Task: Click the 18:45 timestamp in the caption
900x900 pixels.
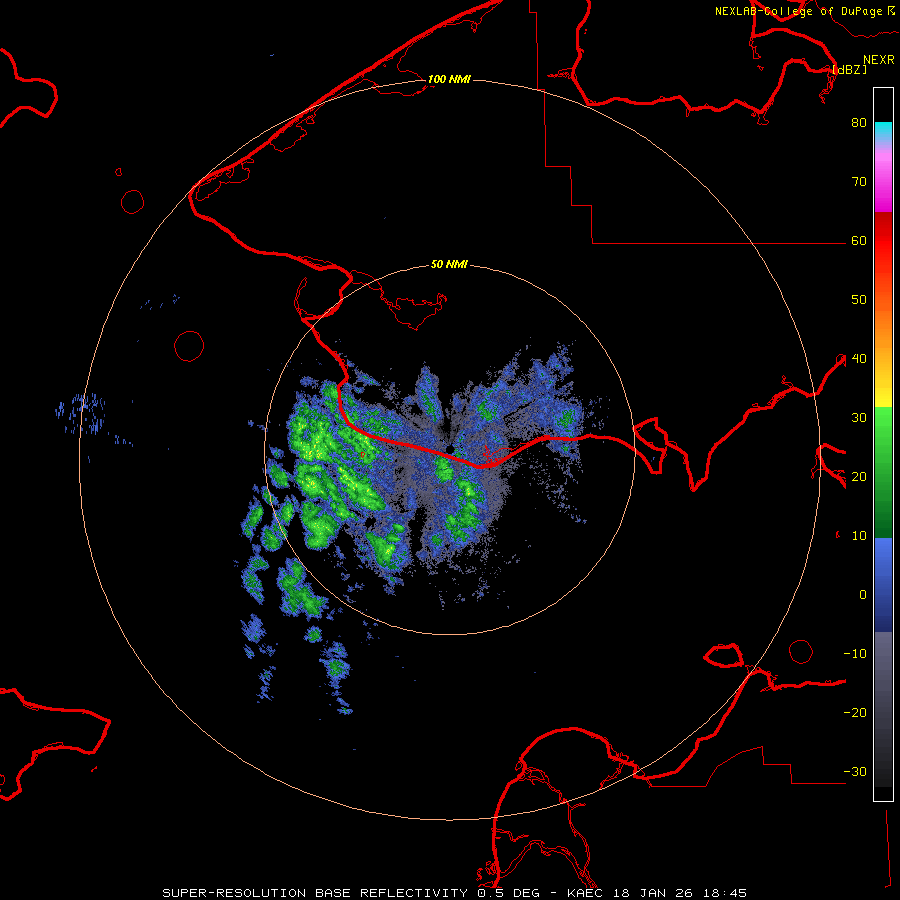Action: click(x=724, y=893)
